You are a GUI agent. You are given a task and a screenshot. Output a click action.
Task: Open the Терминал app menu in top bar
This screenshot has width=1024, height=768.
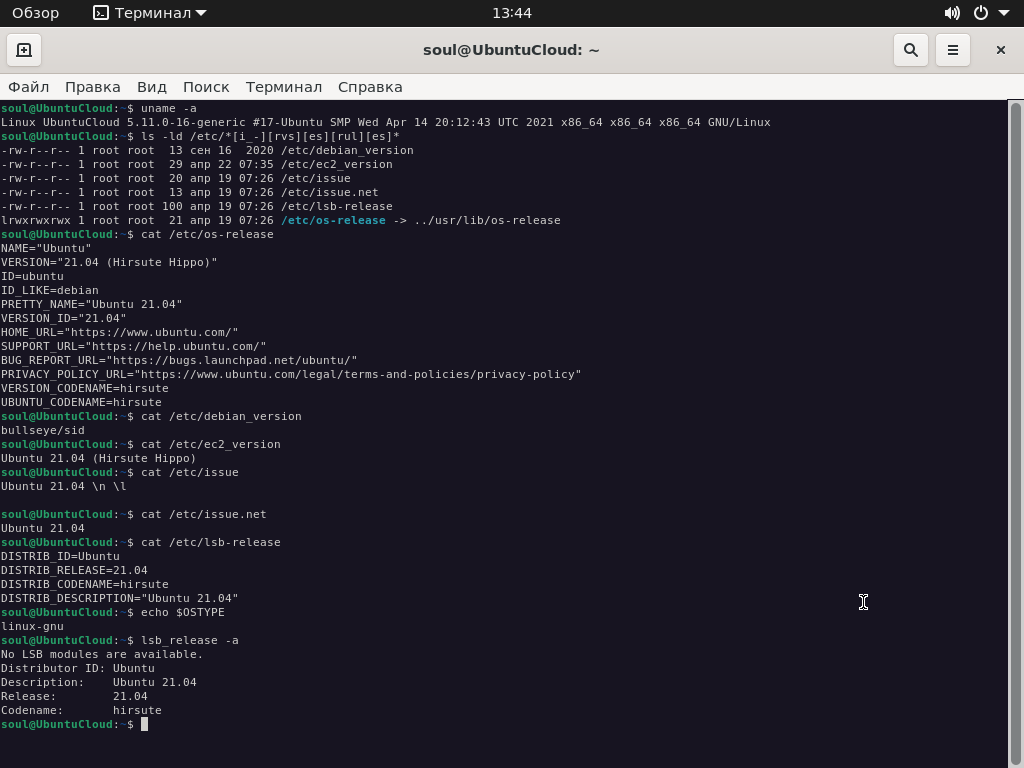tap(150, 13)
